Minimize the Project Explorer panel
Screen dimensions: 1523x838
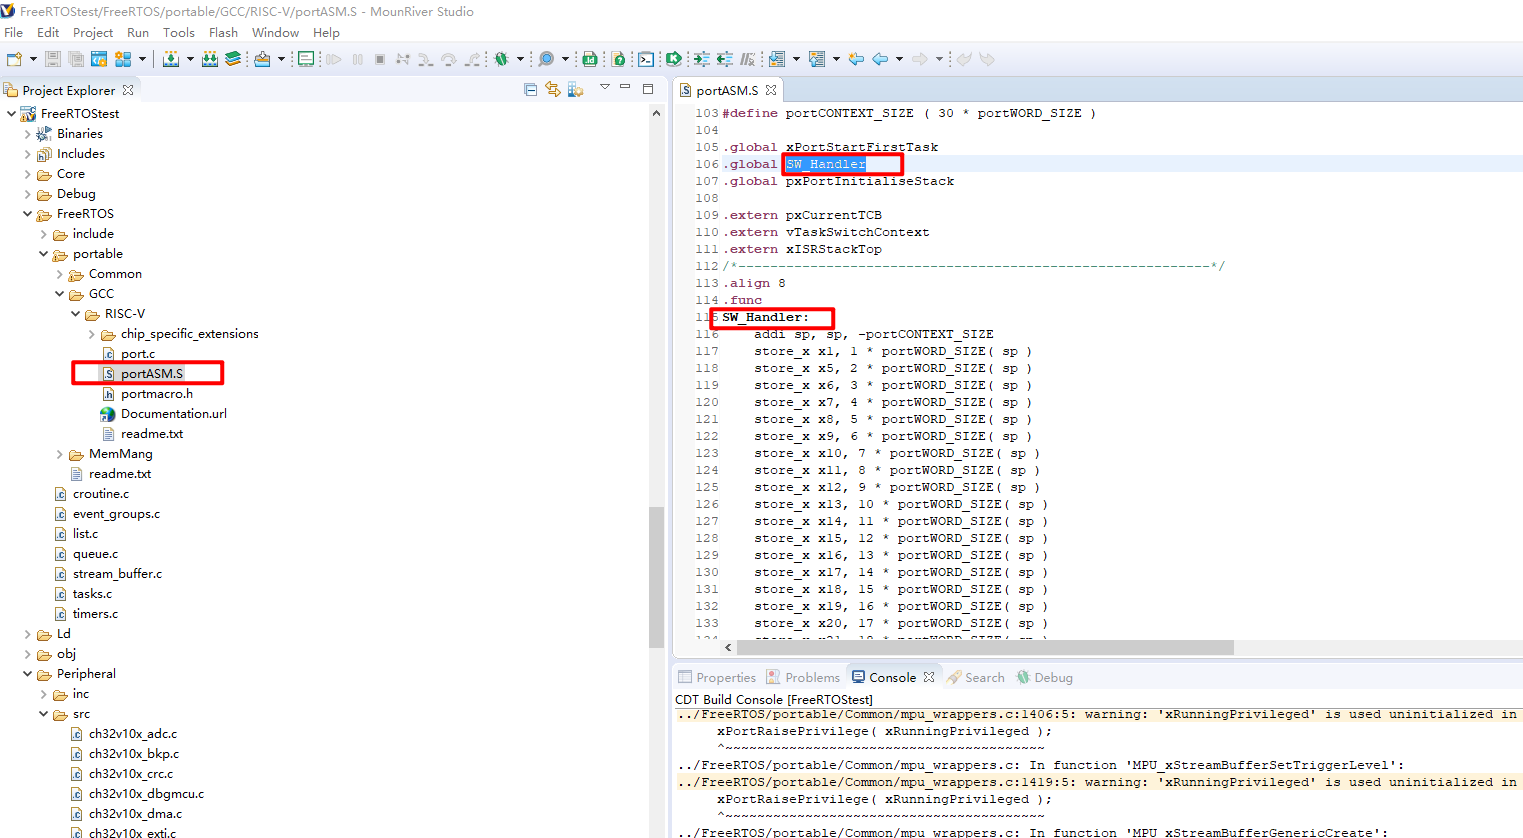(x=625, y=88)
